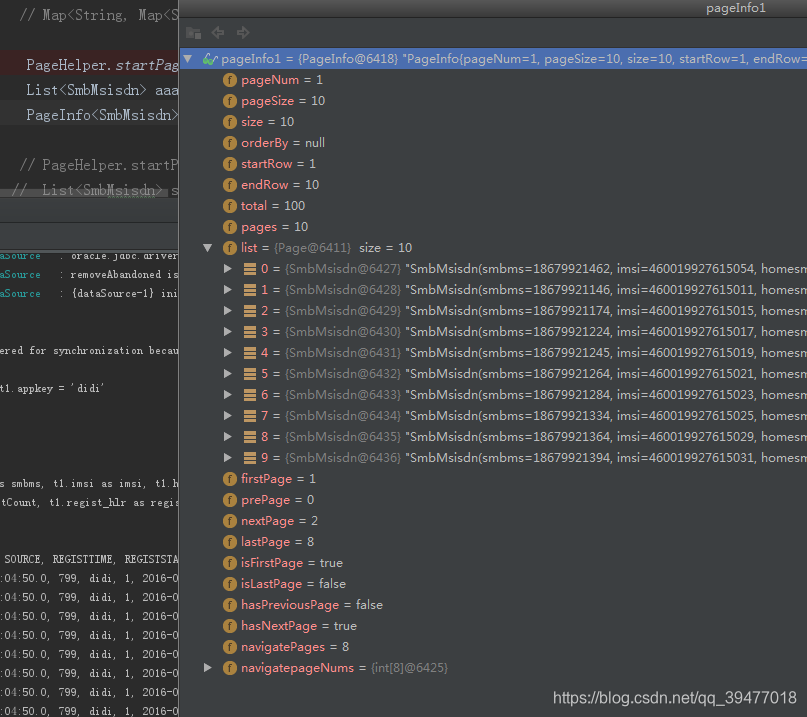Click the element icon of list item 9
Image resolution: width=807 pixels, height=717 pixels.
(250, 458)
